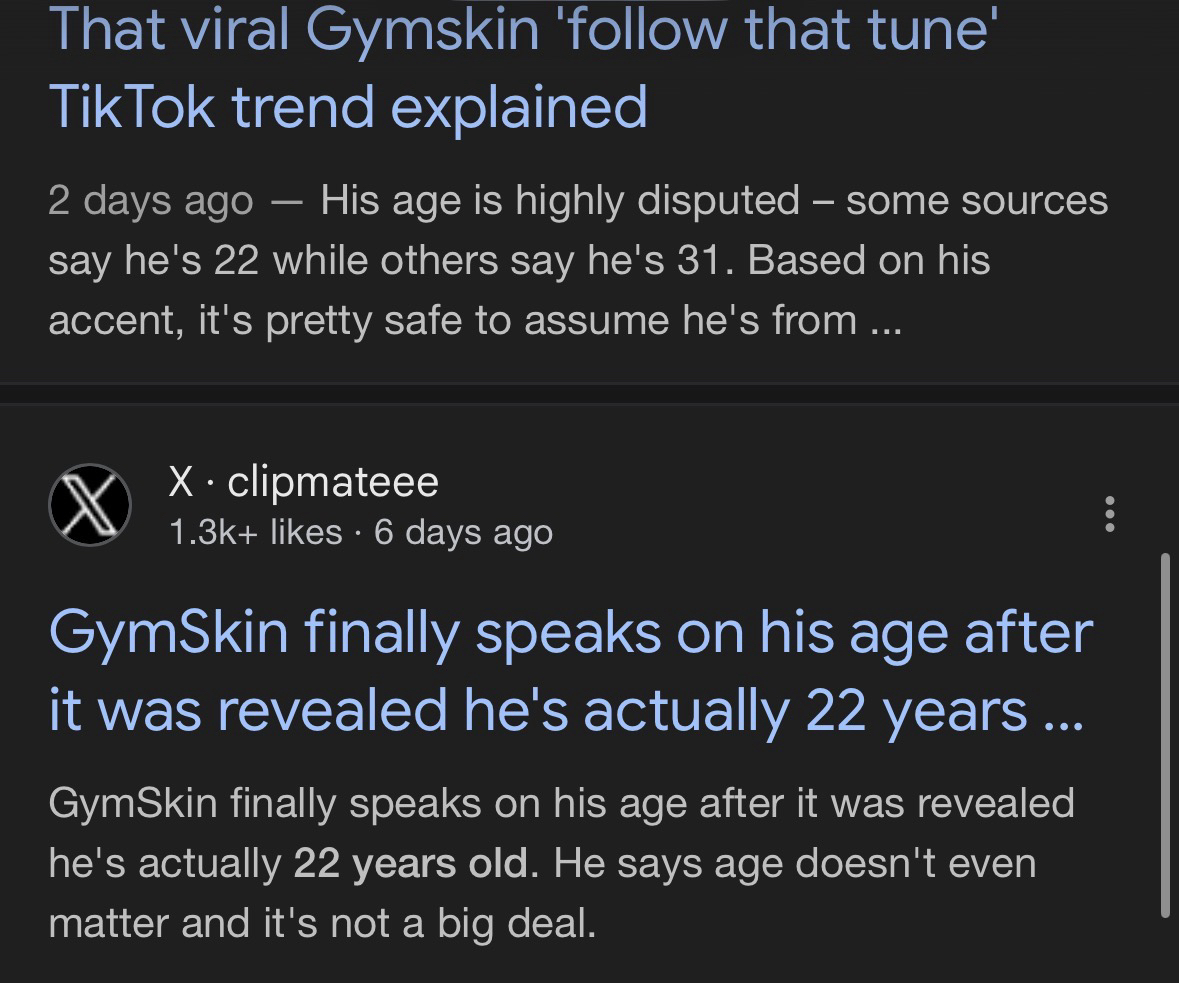Click "TikTok trend explained" title line
This screenshot has width=1179, height=983.
click(348, 106)
